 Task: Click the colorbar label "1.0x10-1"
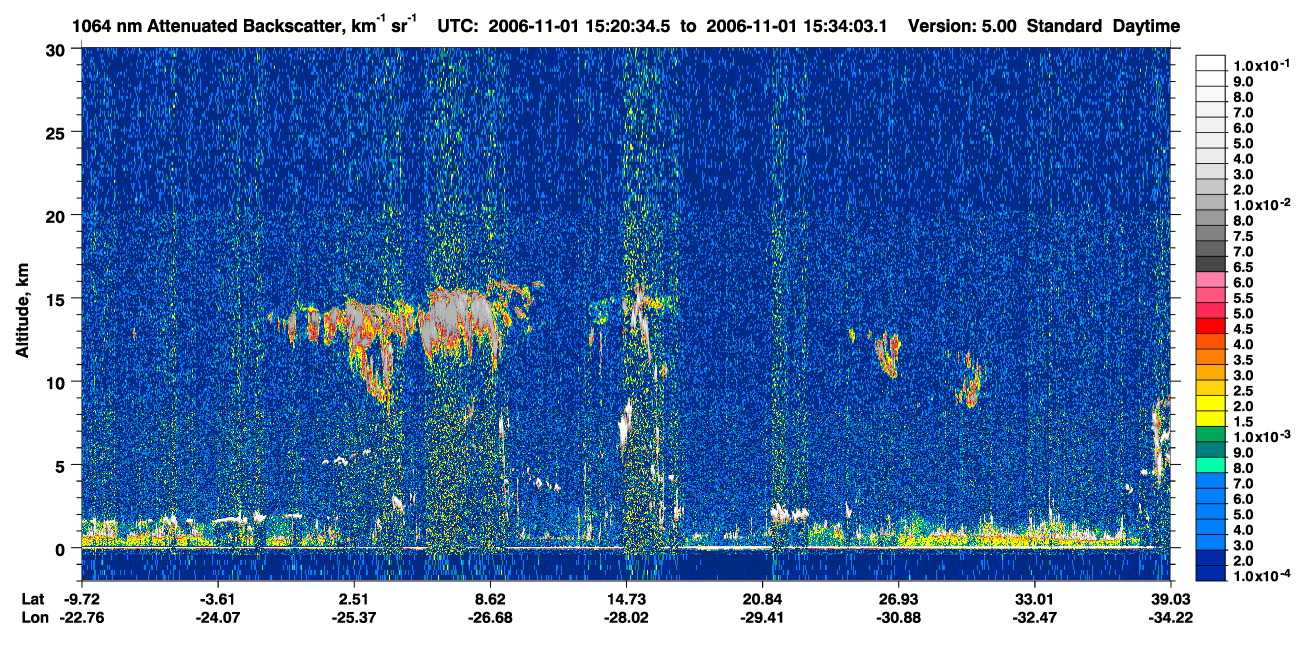1261,65
